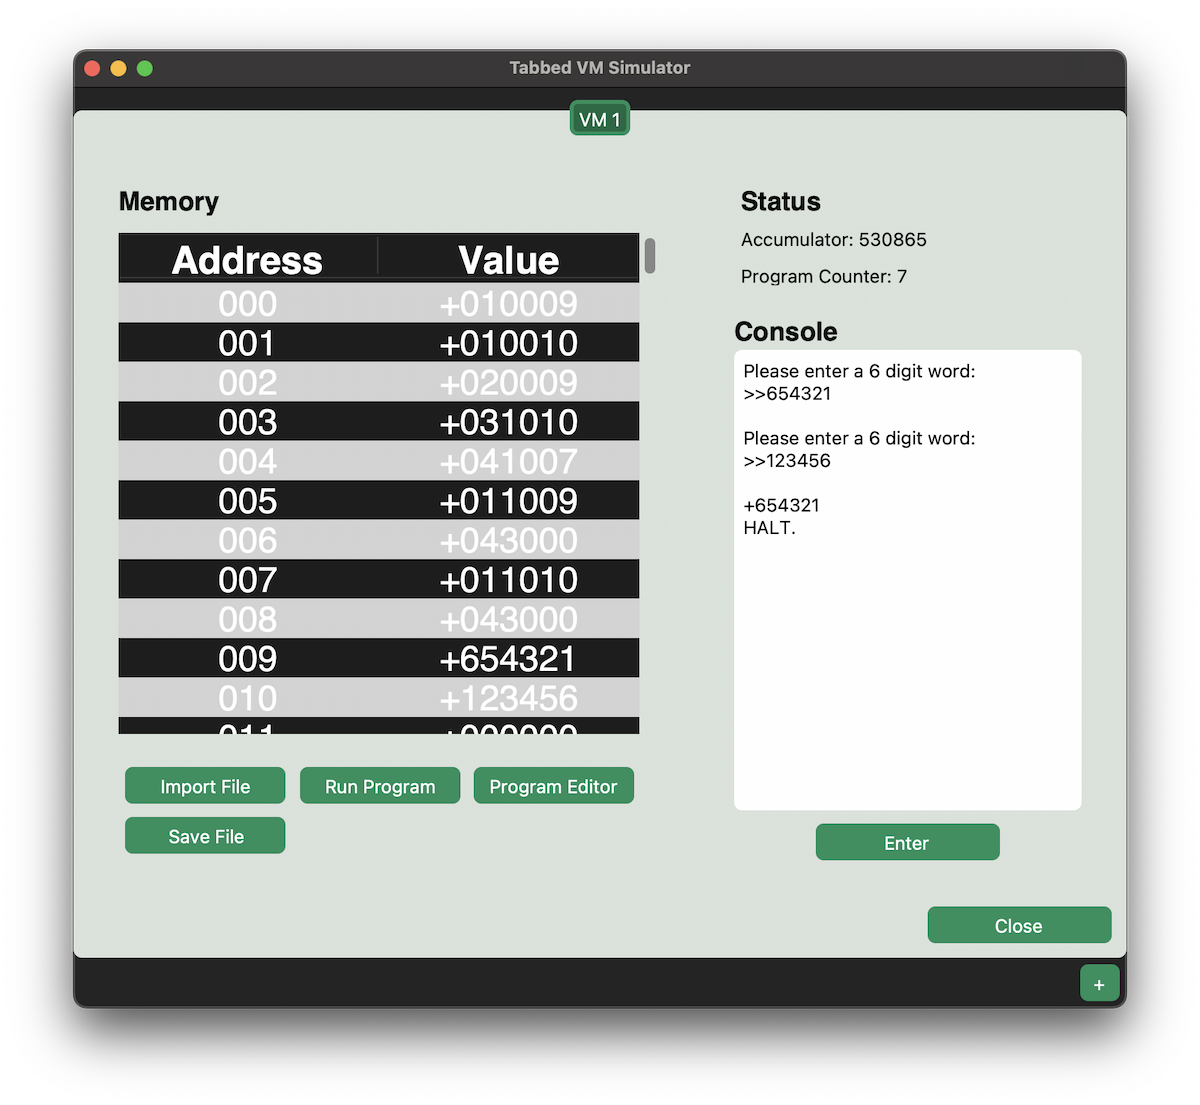Select value +043000 at address 006
Viewport: 1200px width, 1105px height.
[509, 540]
